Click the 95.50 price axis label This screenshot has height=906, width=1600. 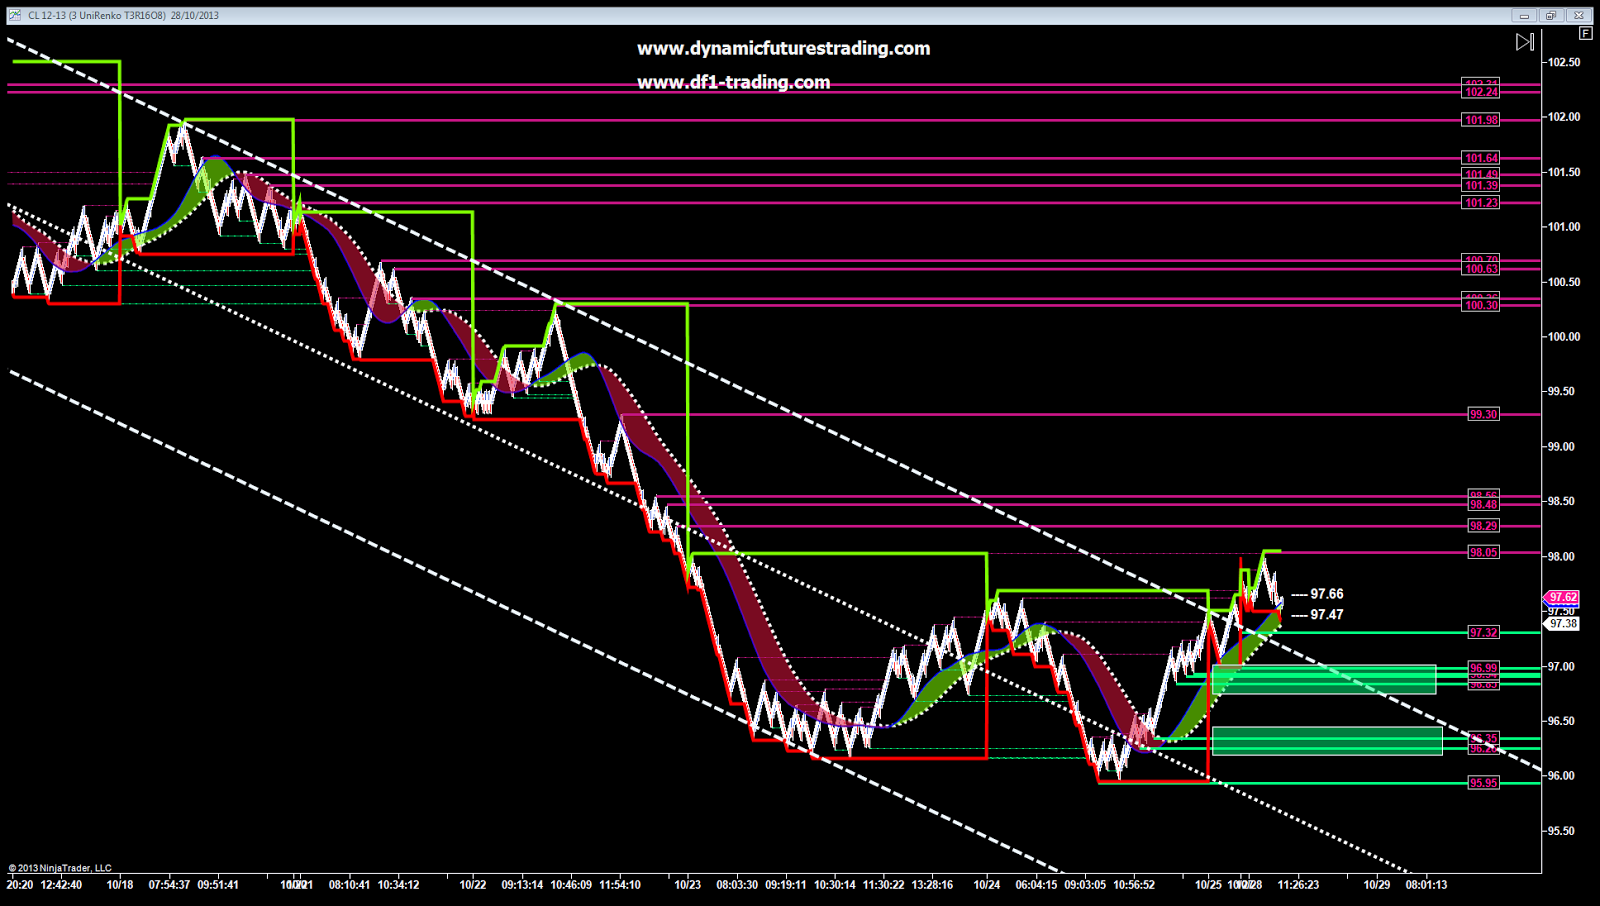tap(1562, 831)
